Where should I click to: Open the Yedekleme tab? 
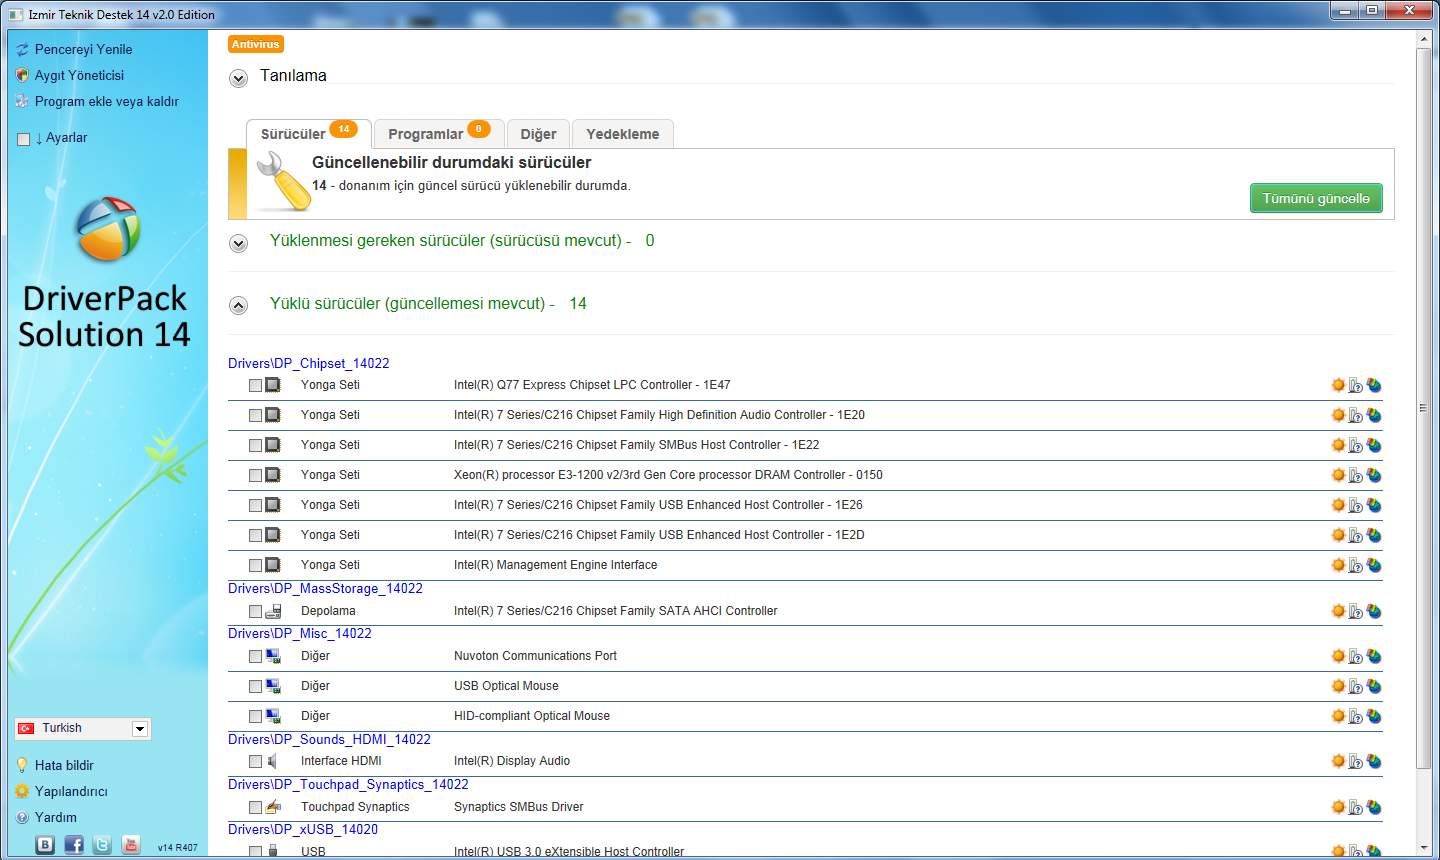tap(623, 134)
